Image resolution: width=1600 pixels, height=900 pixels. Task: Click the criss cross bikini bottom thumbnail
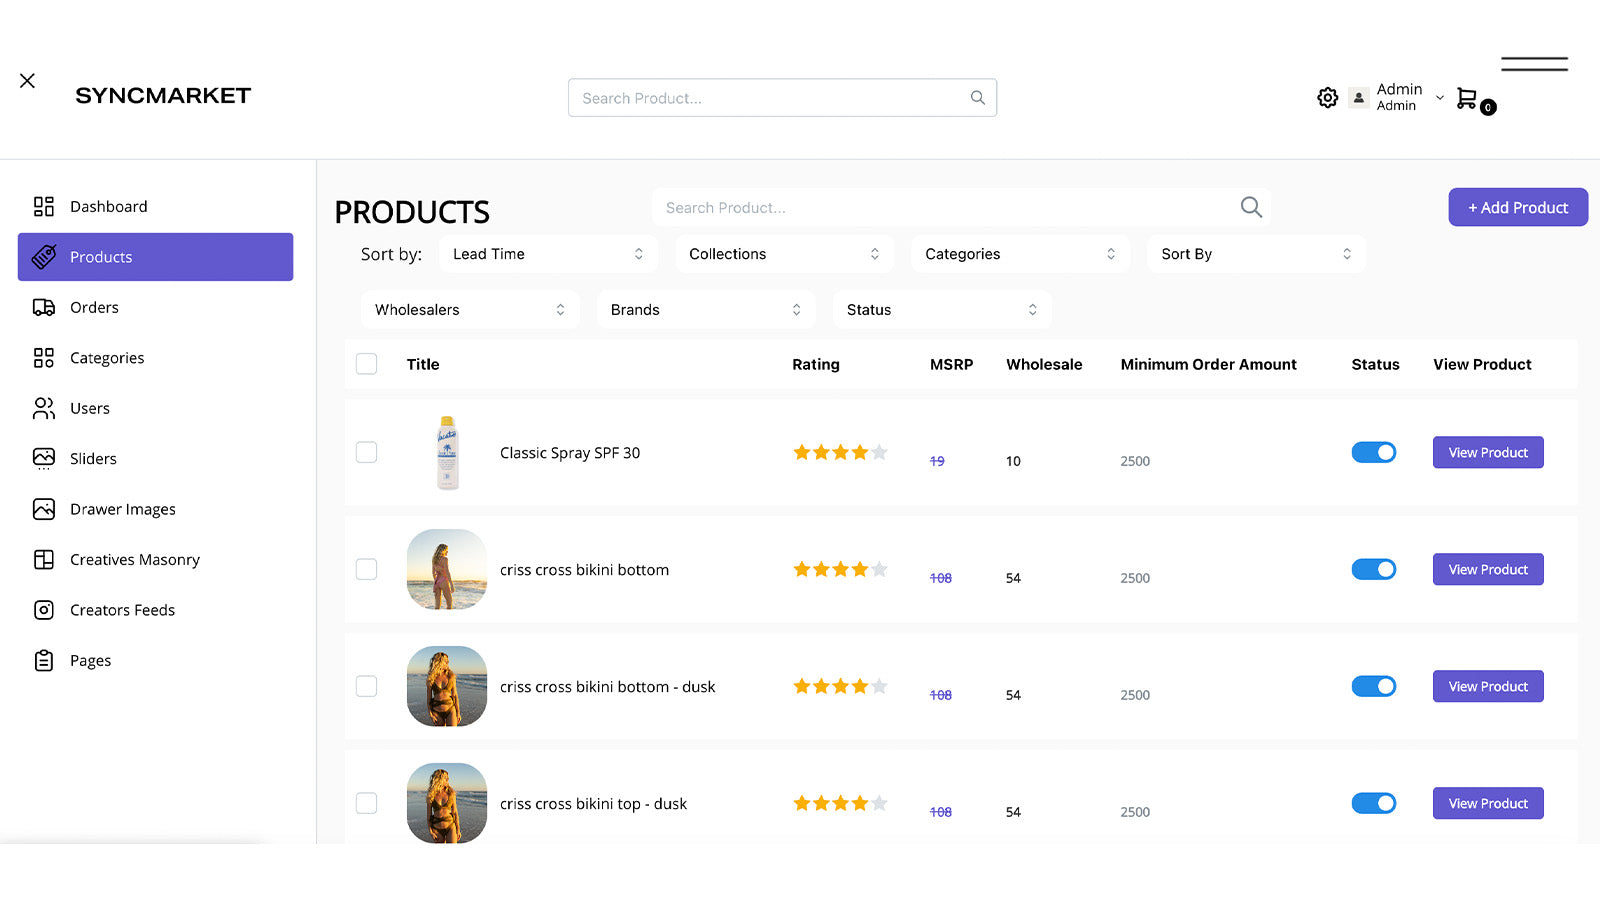point(447,569)
